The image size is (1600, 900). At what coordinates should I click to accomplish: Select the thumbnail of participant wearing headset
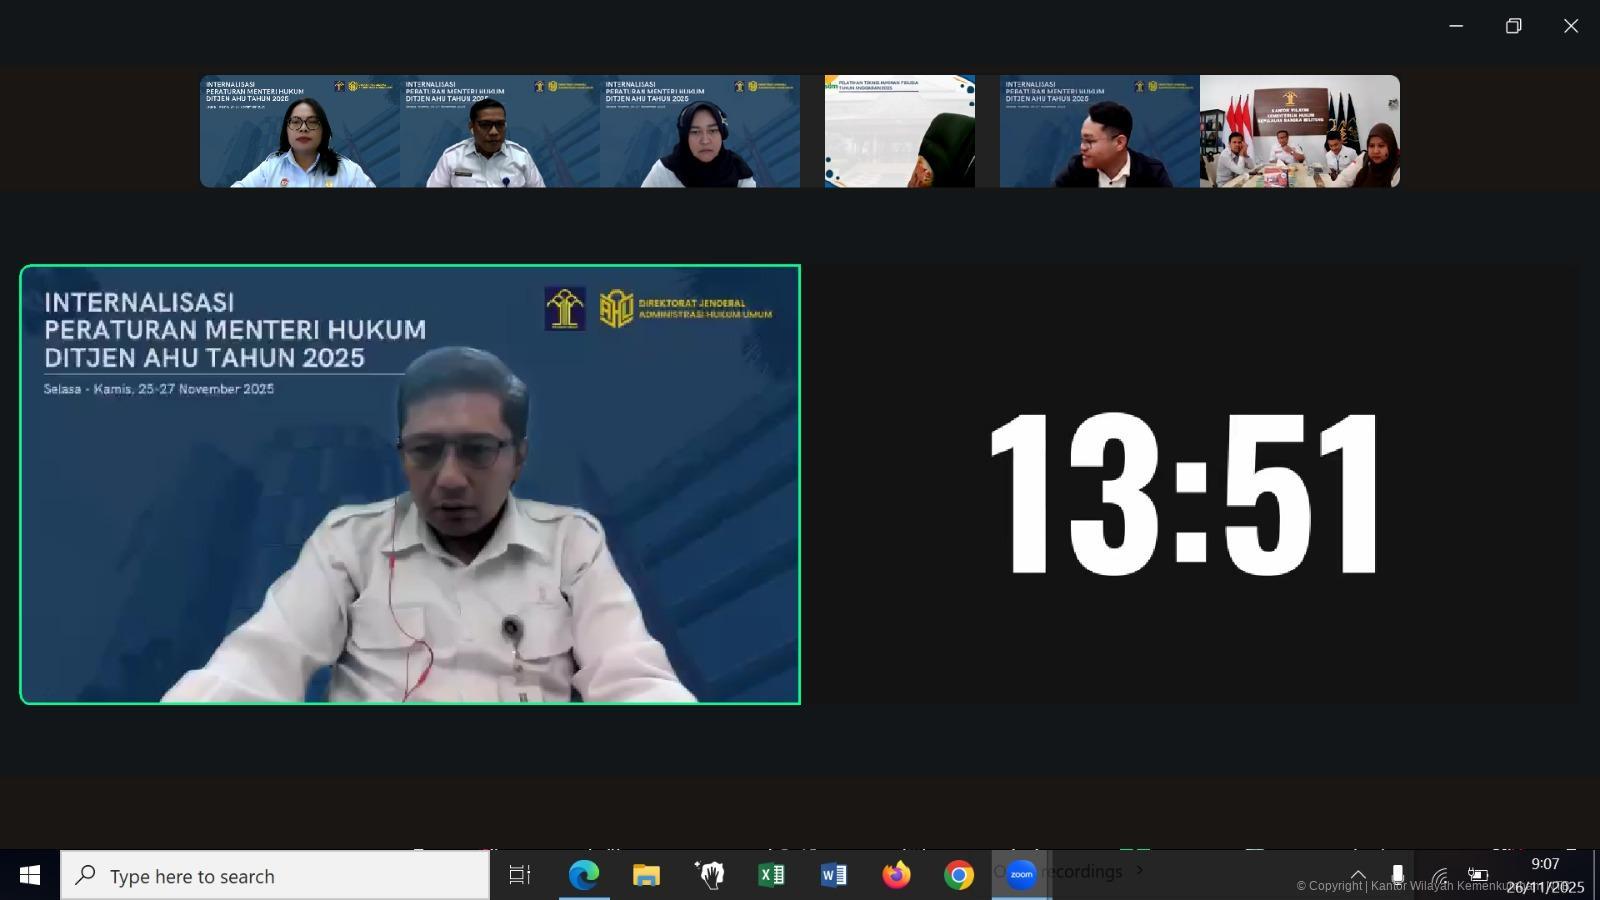(x=700, y=131)
